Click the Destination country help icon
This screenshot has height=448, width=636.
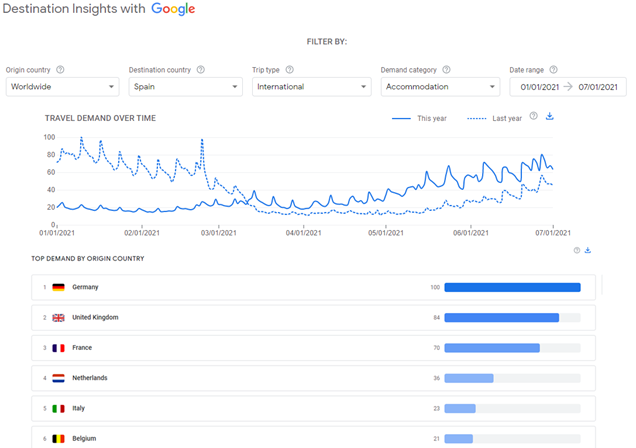pos(201,69)
